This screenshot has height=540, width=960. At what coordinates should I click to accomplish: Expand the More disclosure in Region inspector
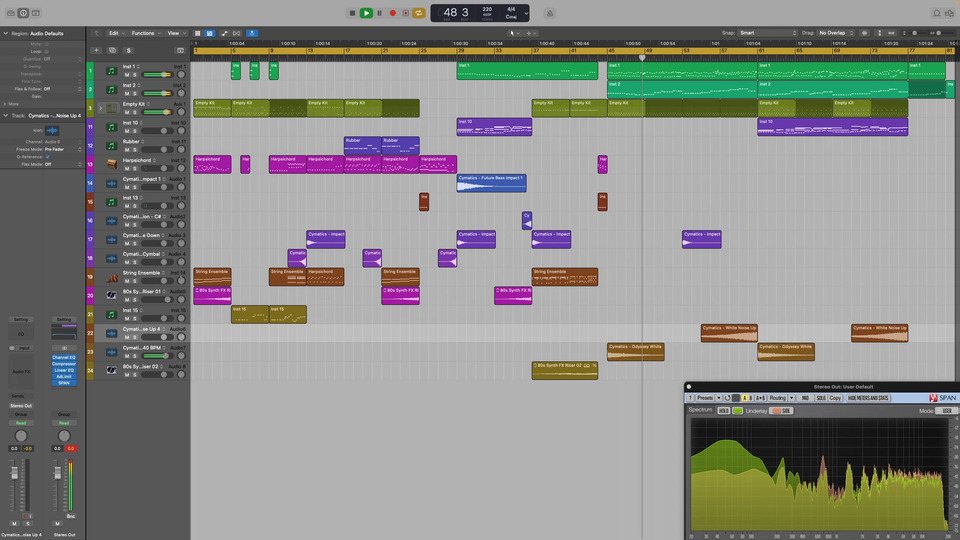tap(6, 104)
